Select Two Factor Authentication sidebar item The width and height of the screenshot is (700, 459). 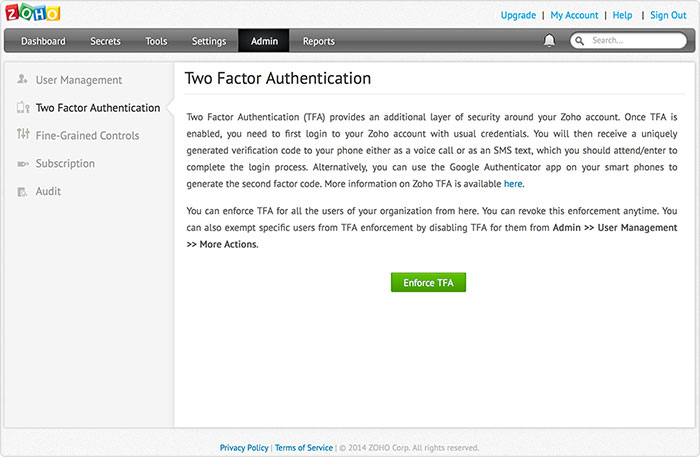click(x=98, y=108)
